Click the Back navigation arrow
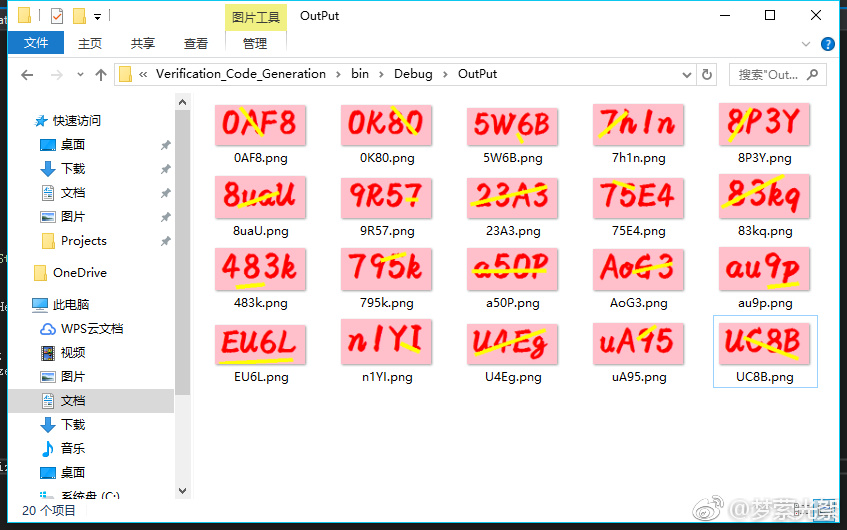The image size is (847, 530). (27, 75)
